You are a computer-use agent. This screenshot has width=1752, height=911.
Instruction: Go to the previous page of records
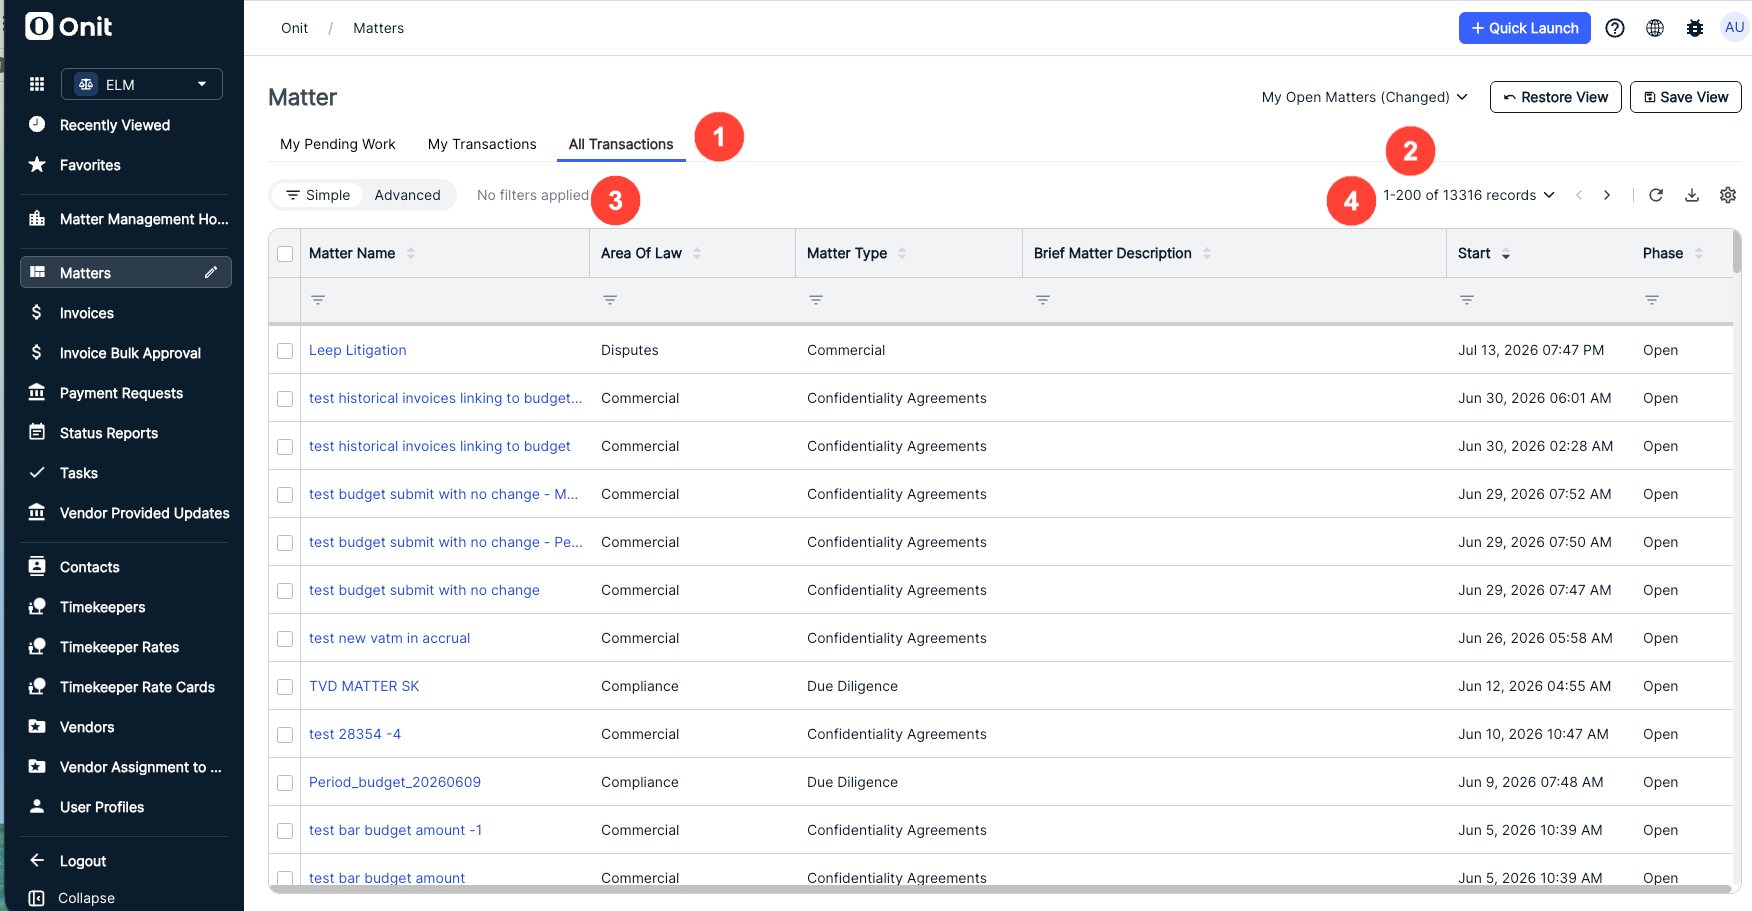pos(1579,195)
